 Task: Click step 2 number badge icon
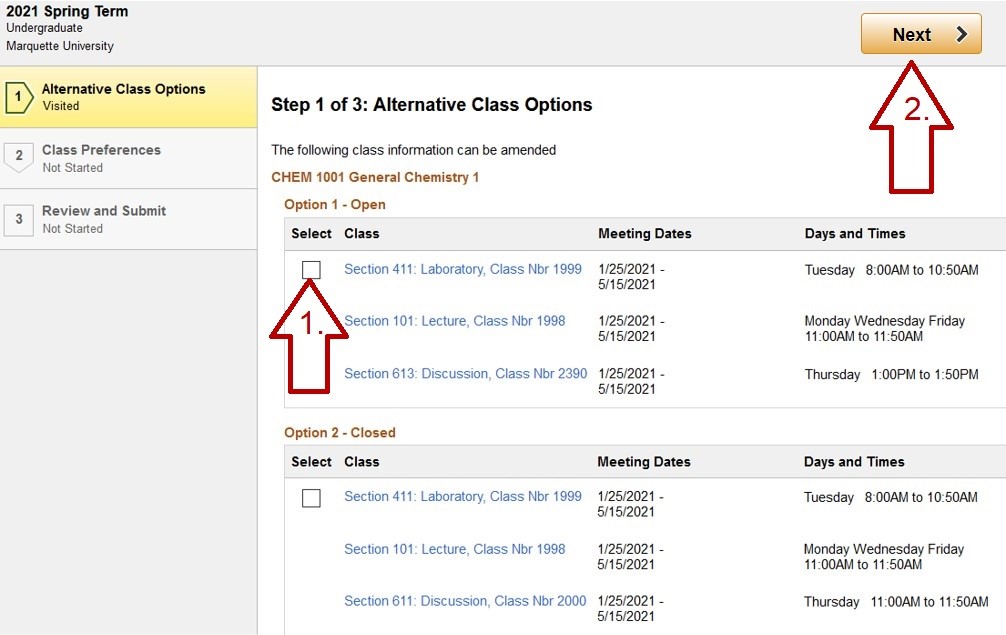click(18, 157)
